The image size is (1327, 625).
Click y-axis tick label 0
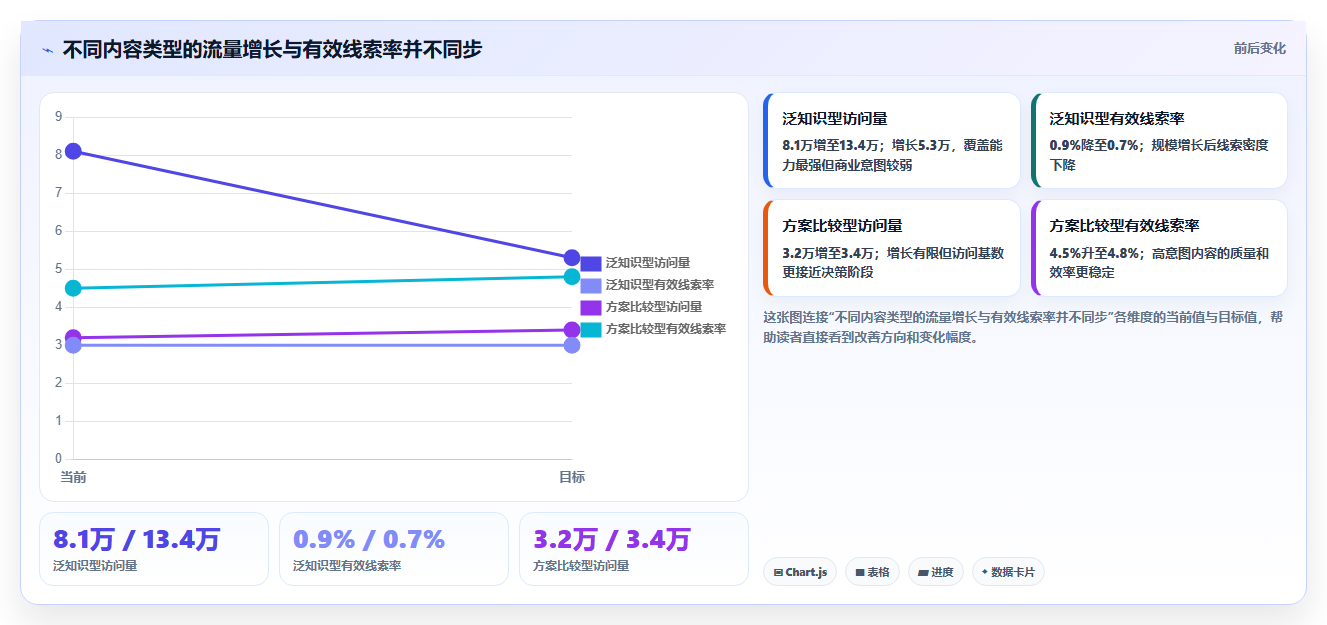59,459
